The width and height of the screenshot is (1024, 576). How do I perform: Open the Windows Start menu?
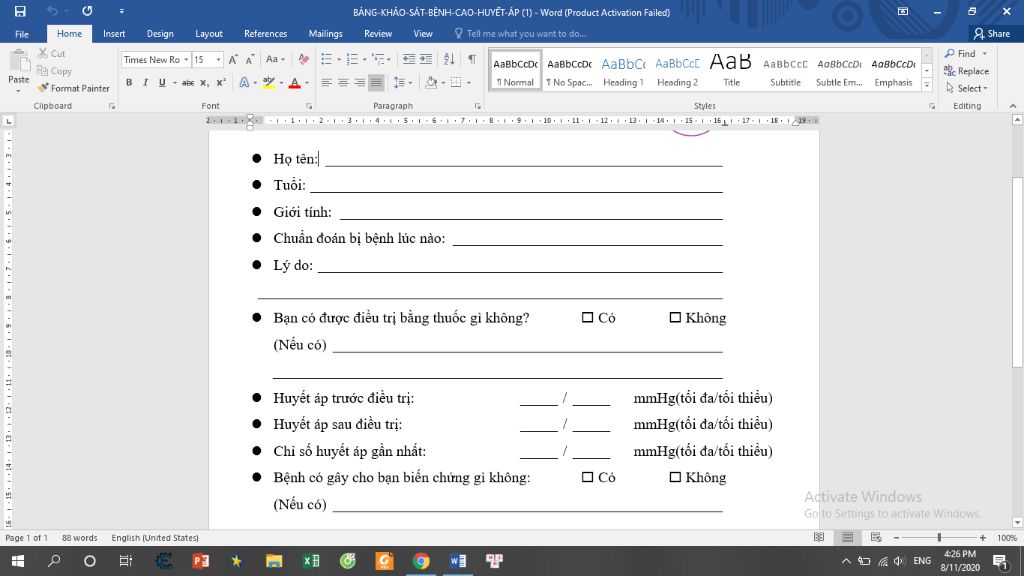click(x=18, y=561)
